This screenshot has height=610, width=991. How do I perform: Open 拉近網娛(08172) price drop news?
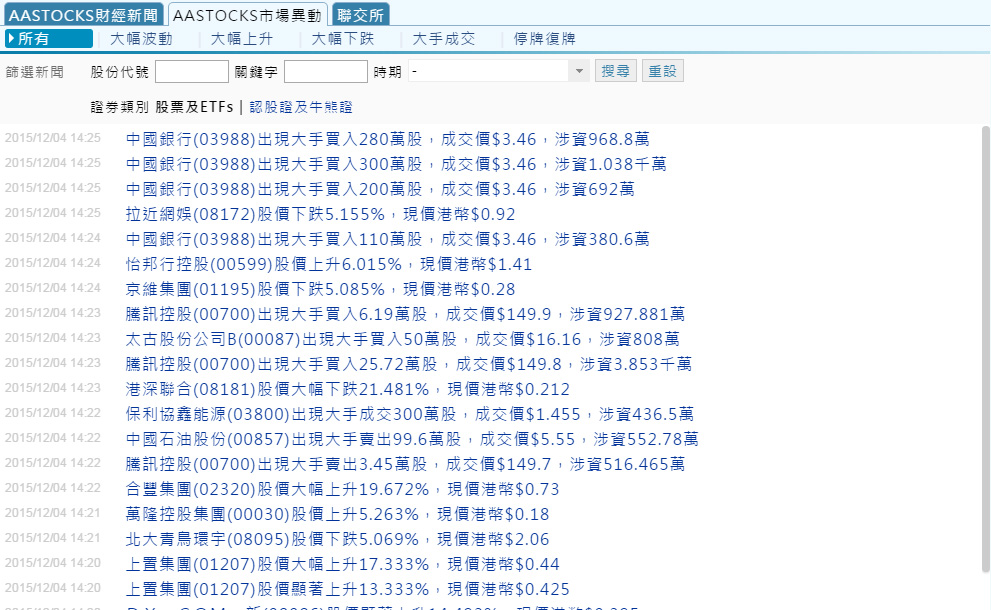pos(320,214)
